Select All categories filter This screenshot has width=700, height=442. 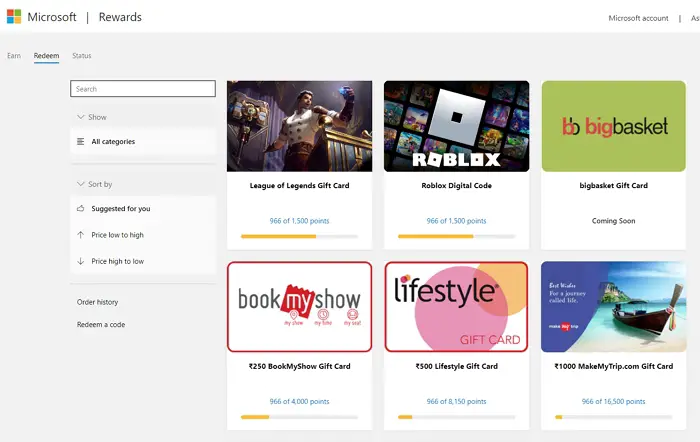point(143,142)
